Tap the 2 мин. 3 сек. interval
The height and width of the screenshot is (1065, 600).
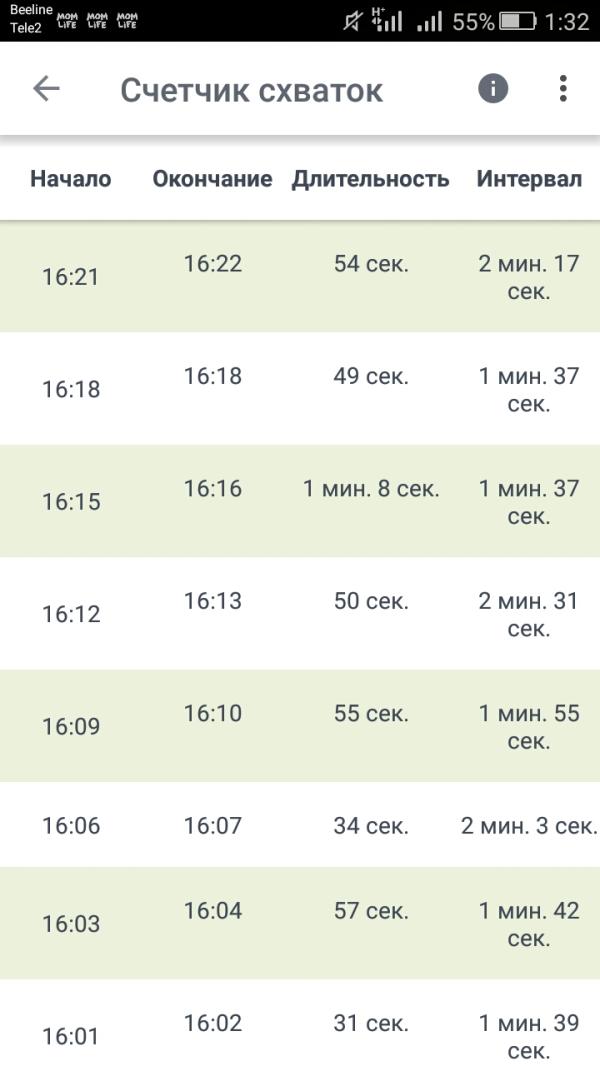[x=529, y=825]
